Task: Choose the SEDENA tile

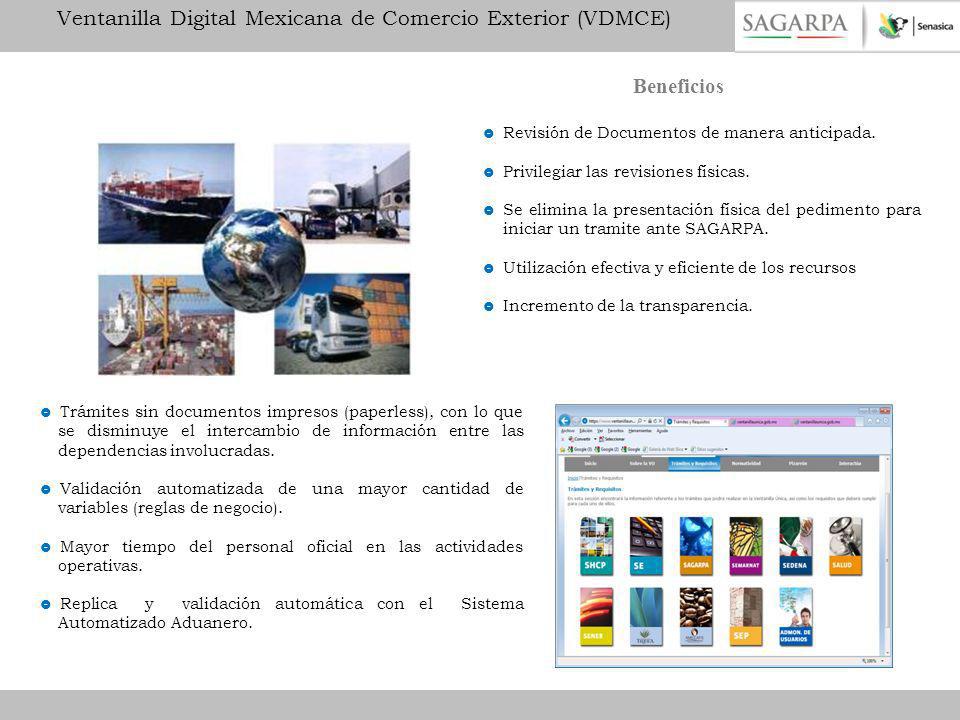Action: 795,546
